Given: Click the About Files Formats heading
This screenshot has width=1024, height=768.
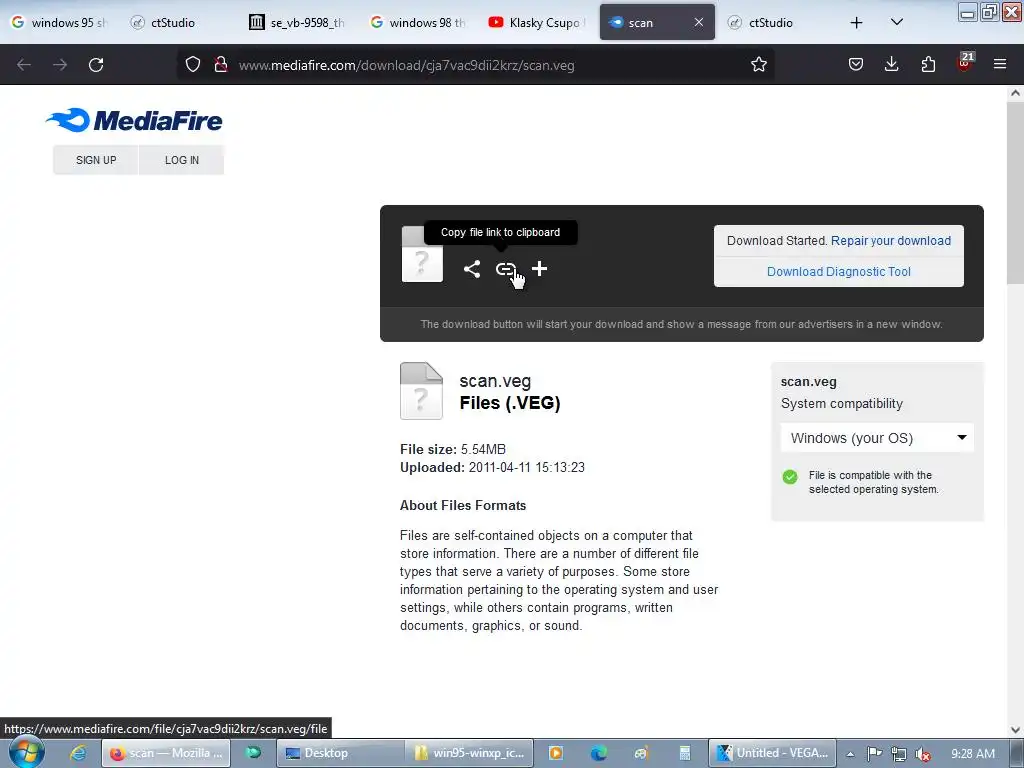Looking at the screenshot, I should pyautogui.click(x=463, y=505).
